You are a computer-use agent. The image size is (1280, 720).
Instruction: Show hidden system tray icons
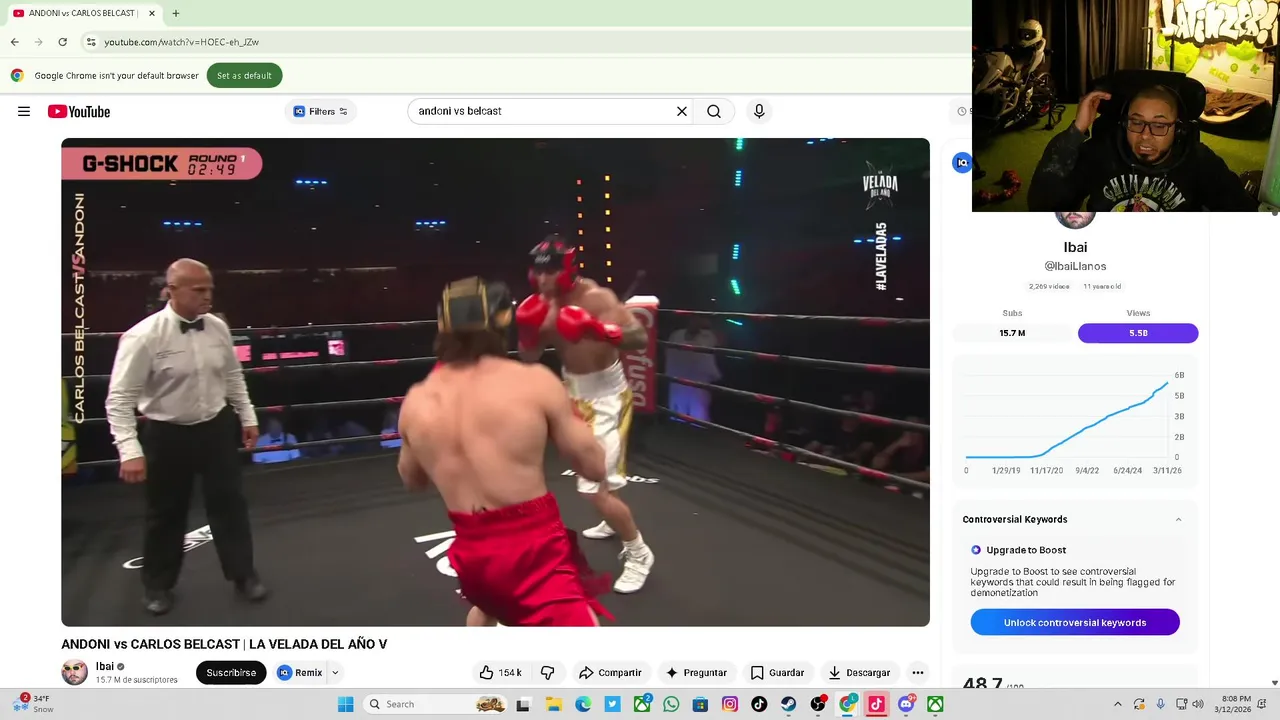tap(1118, 704)
